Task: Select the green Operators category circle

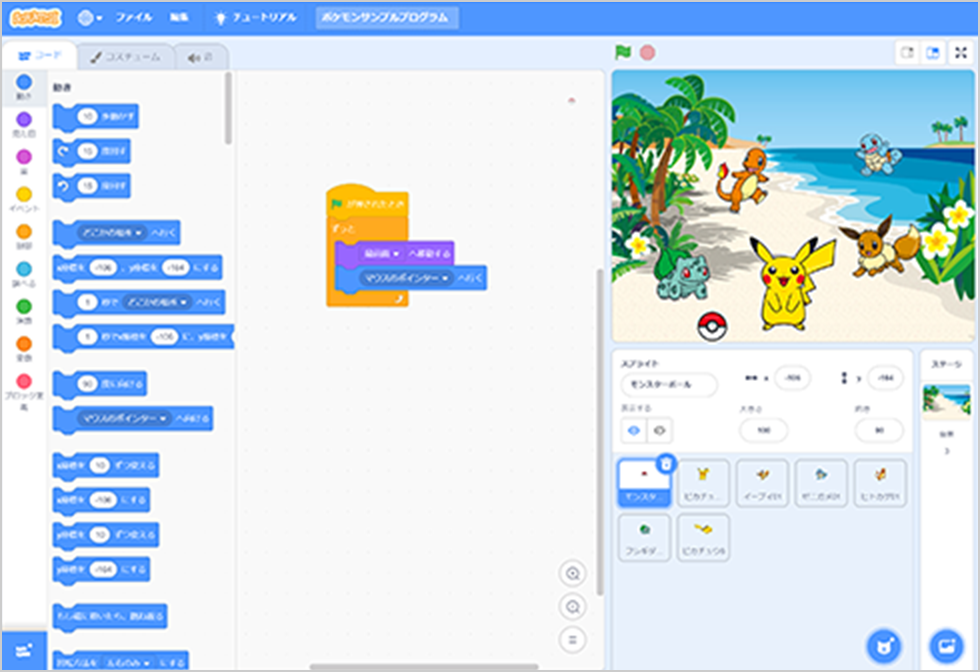Action: coord(24,306)
